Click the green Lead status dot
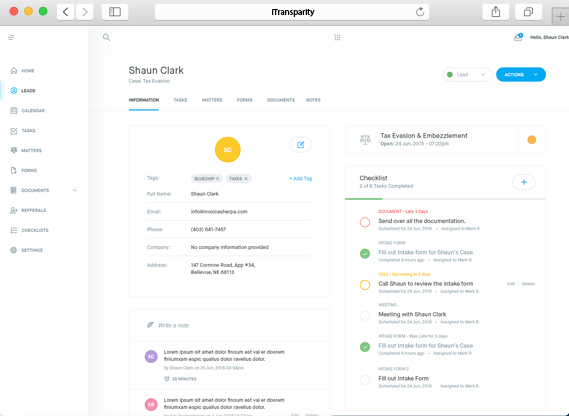 [x=450, y=75]
